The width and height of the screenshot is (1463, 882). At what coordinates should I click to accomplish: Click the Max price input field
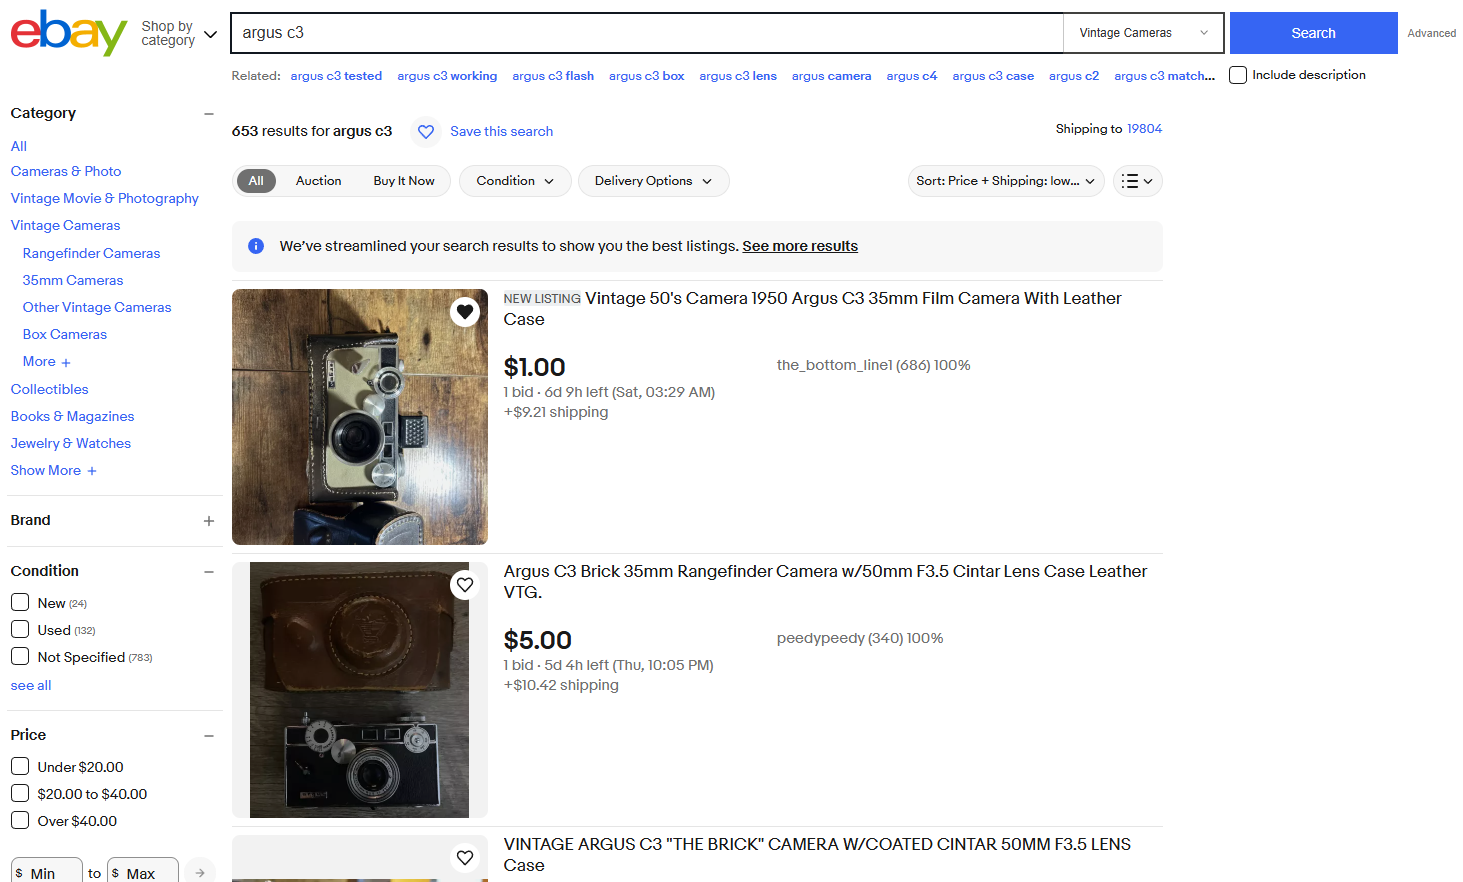click(143, 872)
